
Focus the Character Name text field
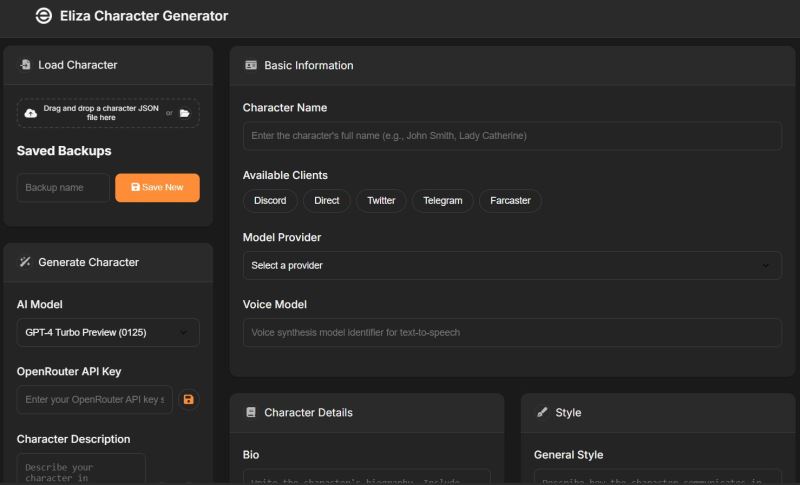tap(512, 136)
